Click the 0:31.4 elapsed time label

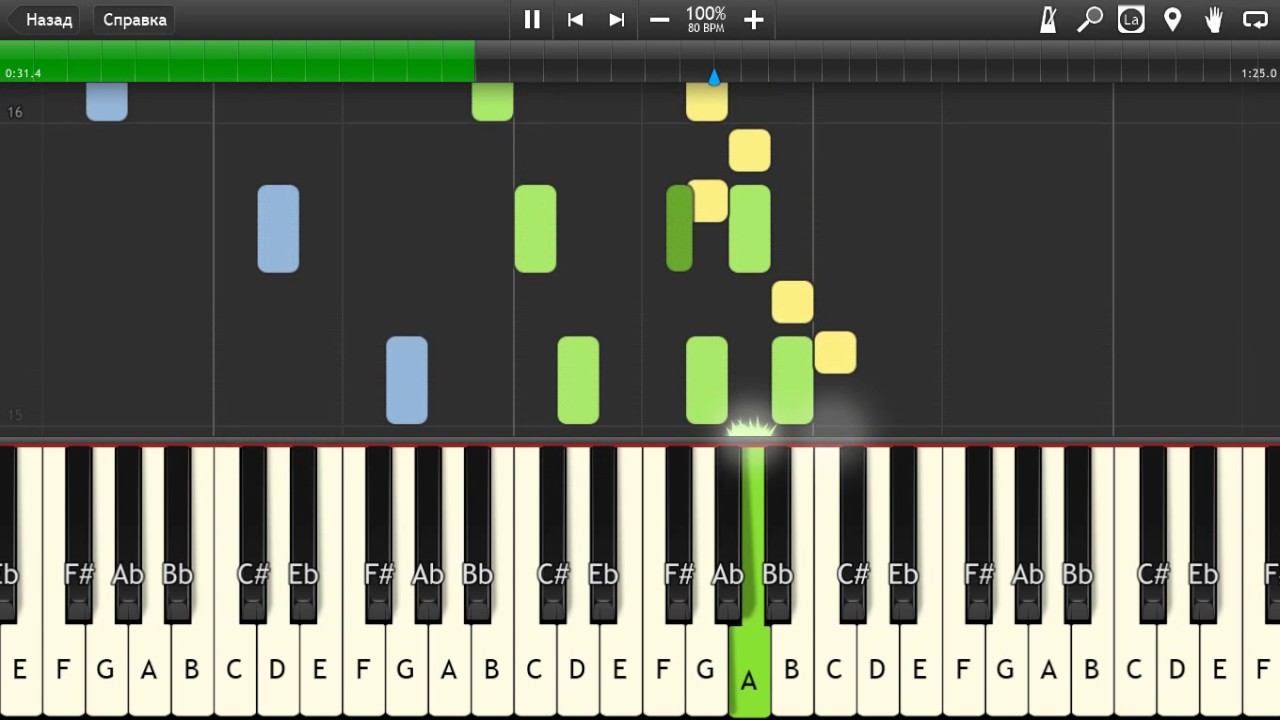click(x=23, y=73)
